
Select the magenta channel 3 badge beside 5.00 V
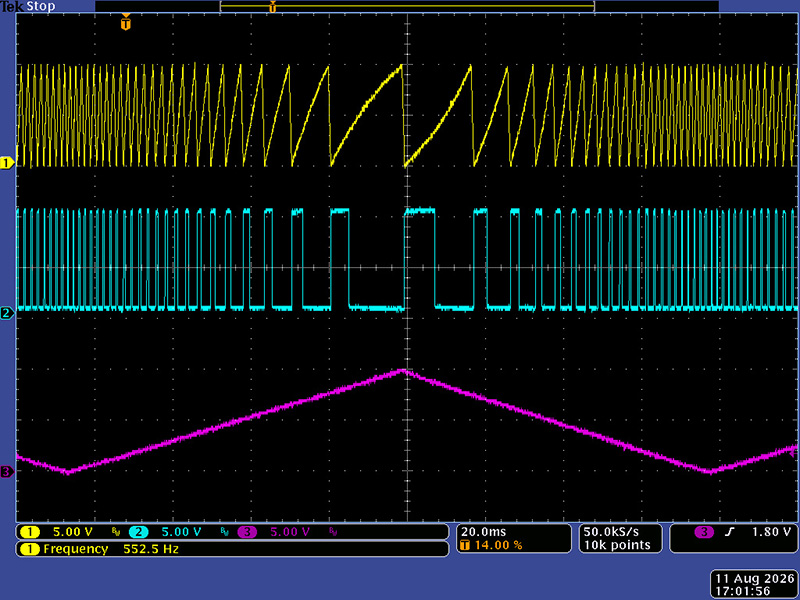pos(247,532)
